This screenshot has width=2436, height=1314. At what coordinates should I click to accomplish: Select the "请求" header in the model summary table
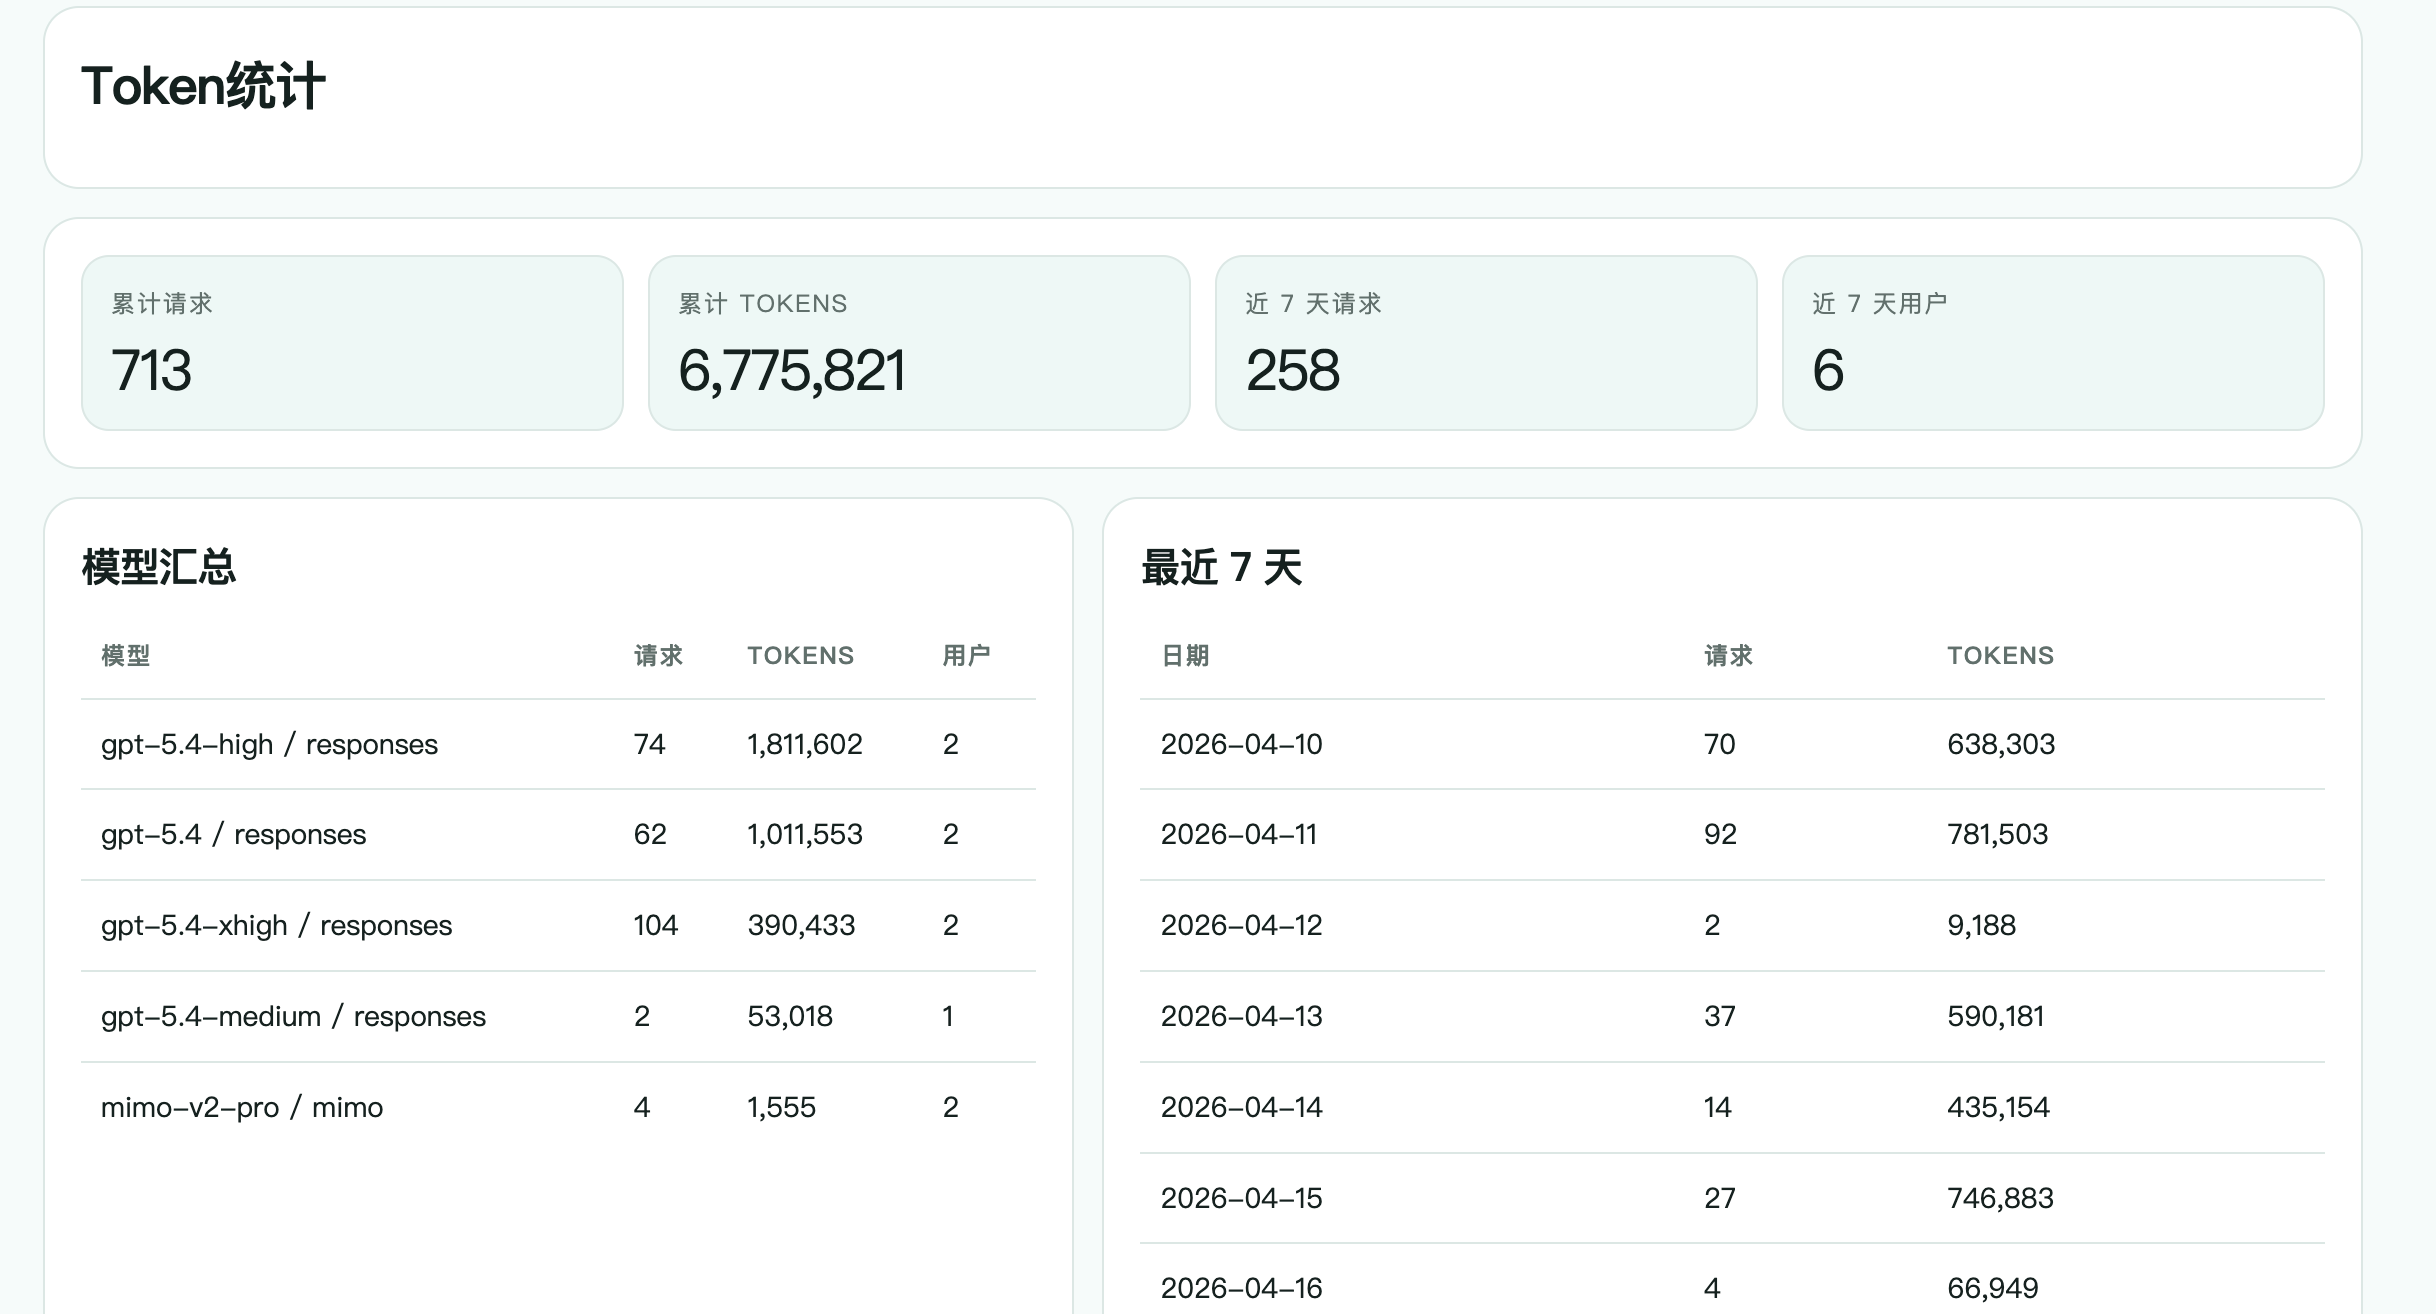658,656
